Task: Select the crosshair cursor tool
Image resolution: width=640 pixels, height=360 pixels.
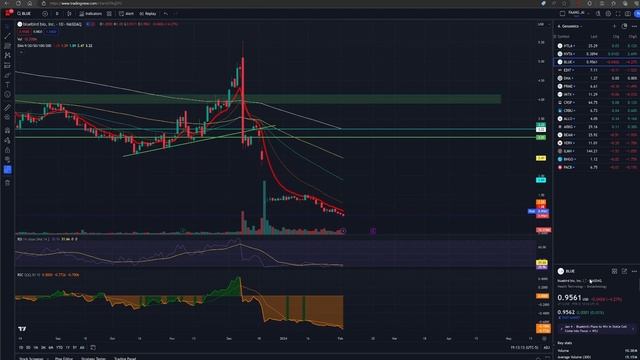Action: click(x=7, y=26)
